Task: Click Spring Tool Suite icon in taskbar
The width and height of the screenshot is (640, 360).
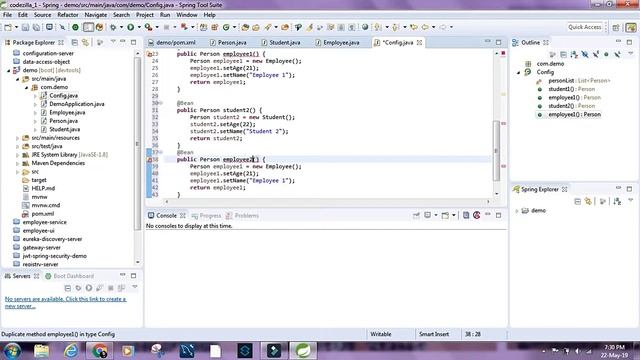Action: (303, 351)
